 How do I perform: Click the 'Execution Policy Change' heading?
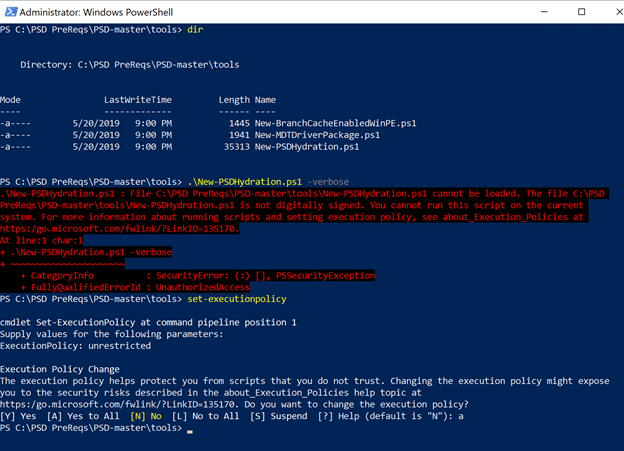(60, 369)
